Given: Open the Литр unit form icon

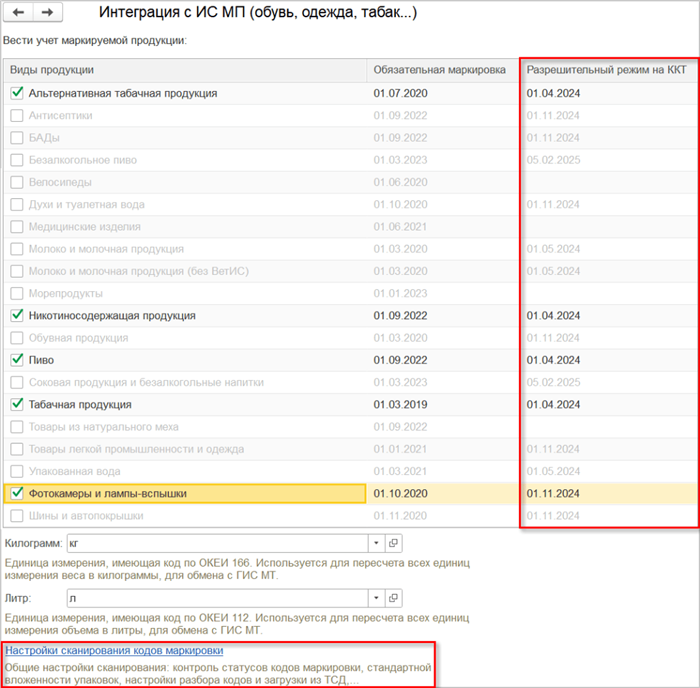Looking at the screenshot, I should pos(393,598).
